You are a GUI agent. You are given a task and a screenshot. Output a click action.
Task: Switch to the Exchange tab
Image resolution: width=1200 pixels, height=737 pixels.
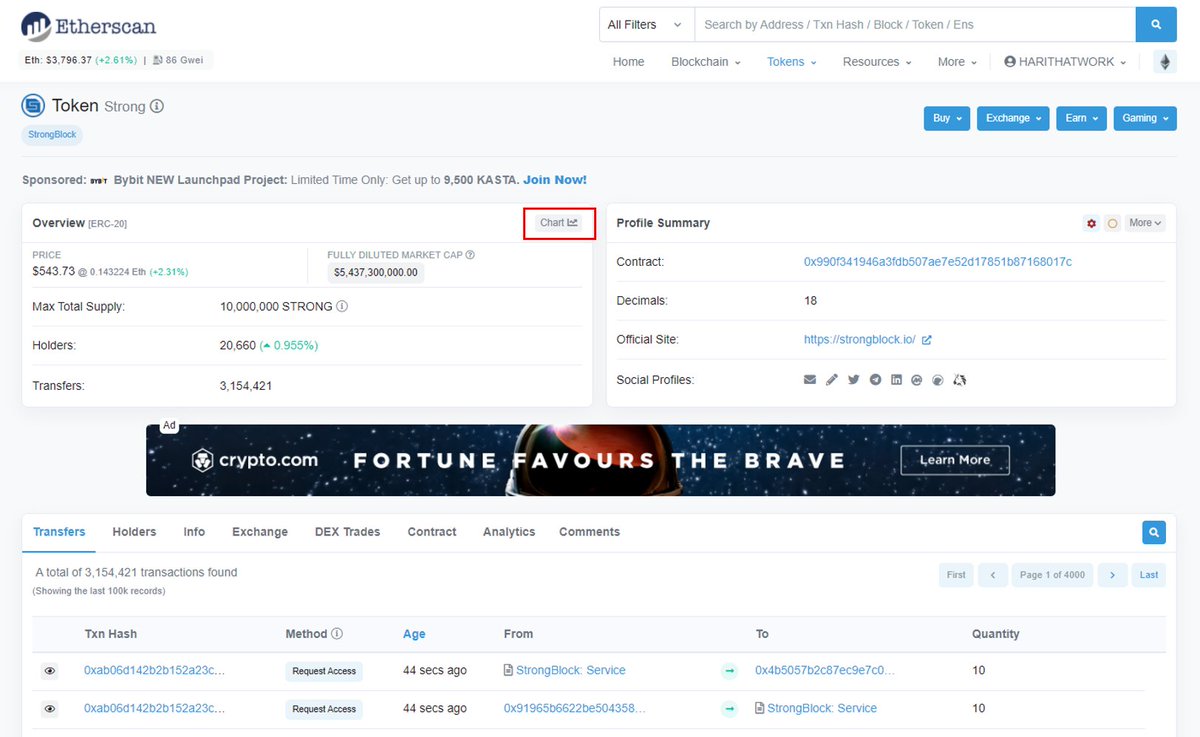[260, 532]
